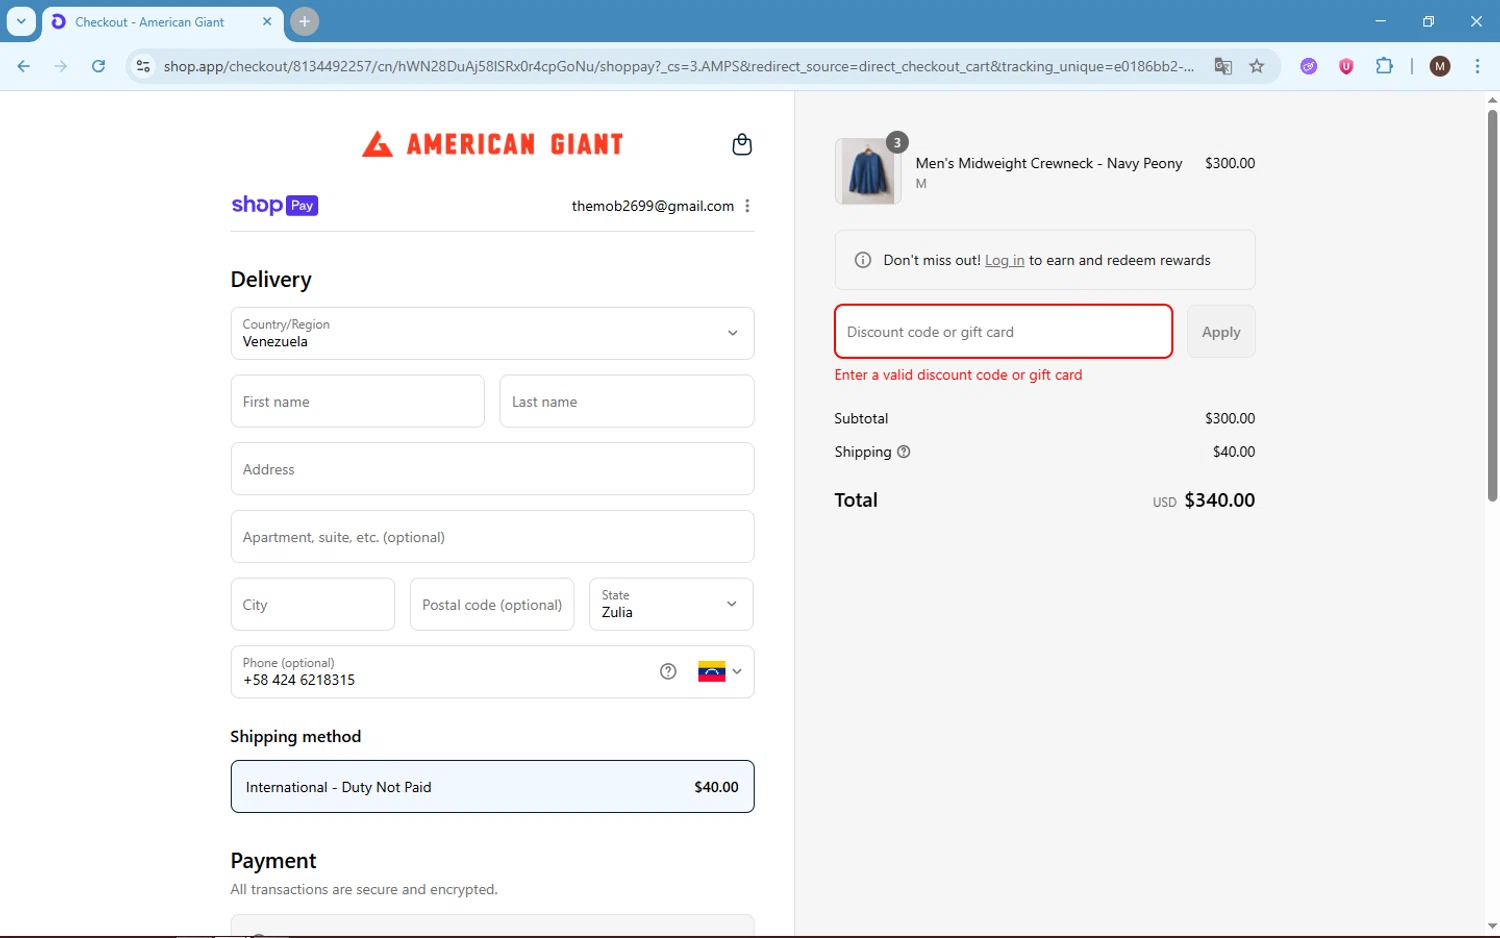This screenshot has width=1500, height=938.
Task: View site information icon in address bar
Action: [143, 66]
